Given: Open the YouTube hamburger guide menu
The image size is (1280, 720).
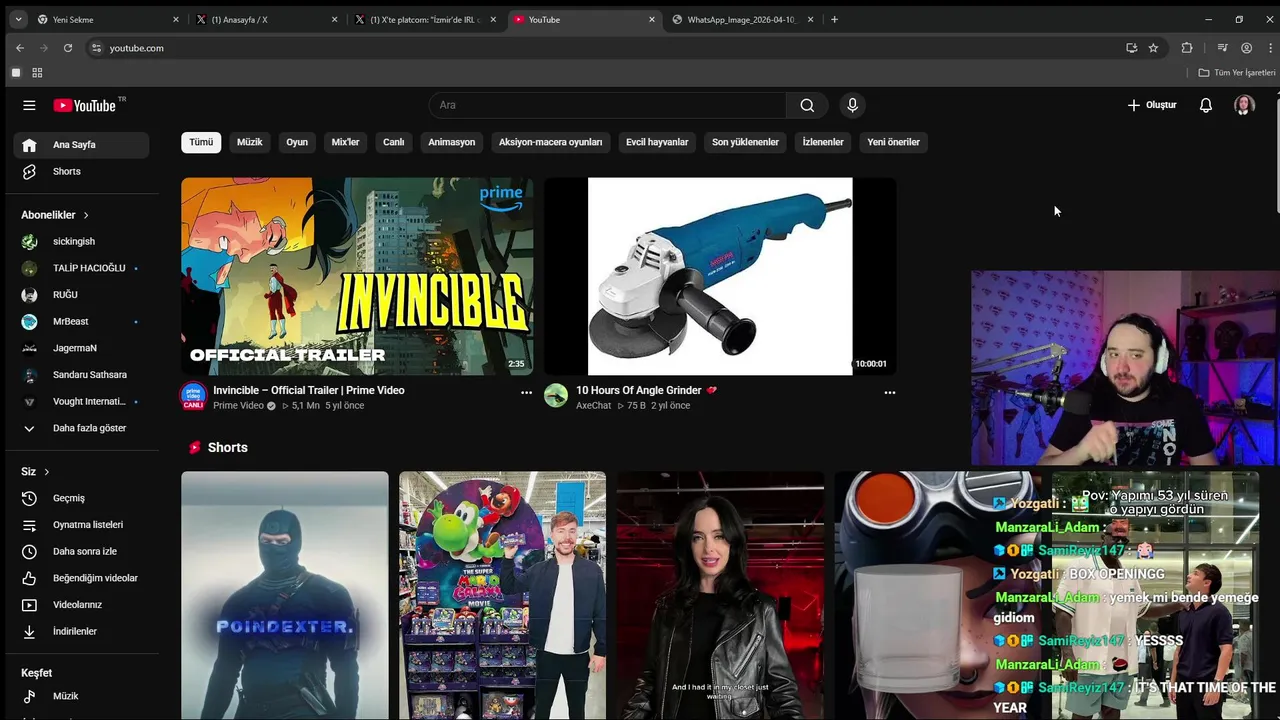Looking at the screenshot, I should click(x=29, y=105).
